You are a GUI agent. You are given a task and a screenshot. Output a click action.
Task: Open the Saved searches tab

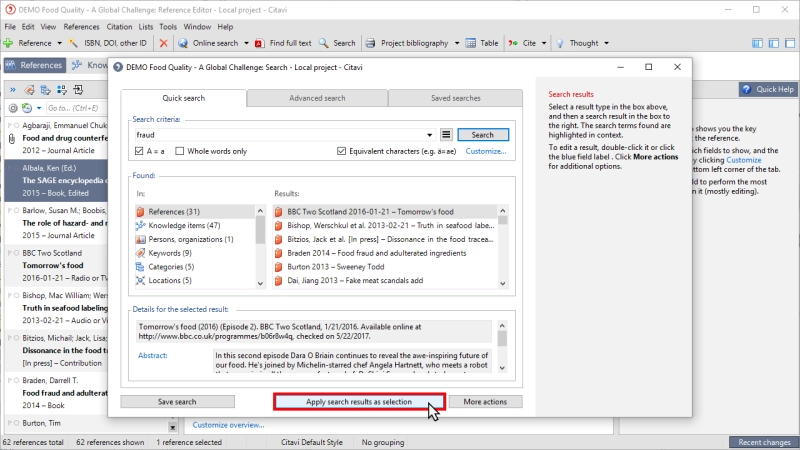(456, 98)
